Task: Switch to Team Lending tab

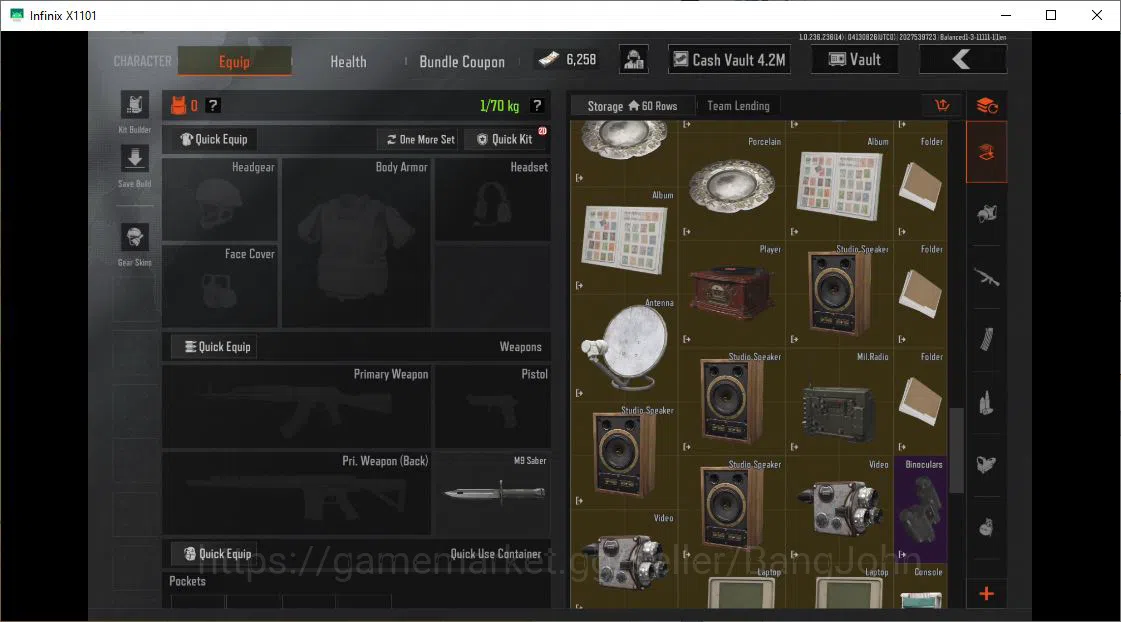Action: tap(739, 106)
